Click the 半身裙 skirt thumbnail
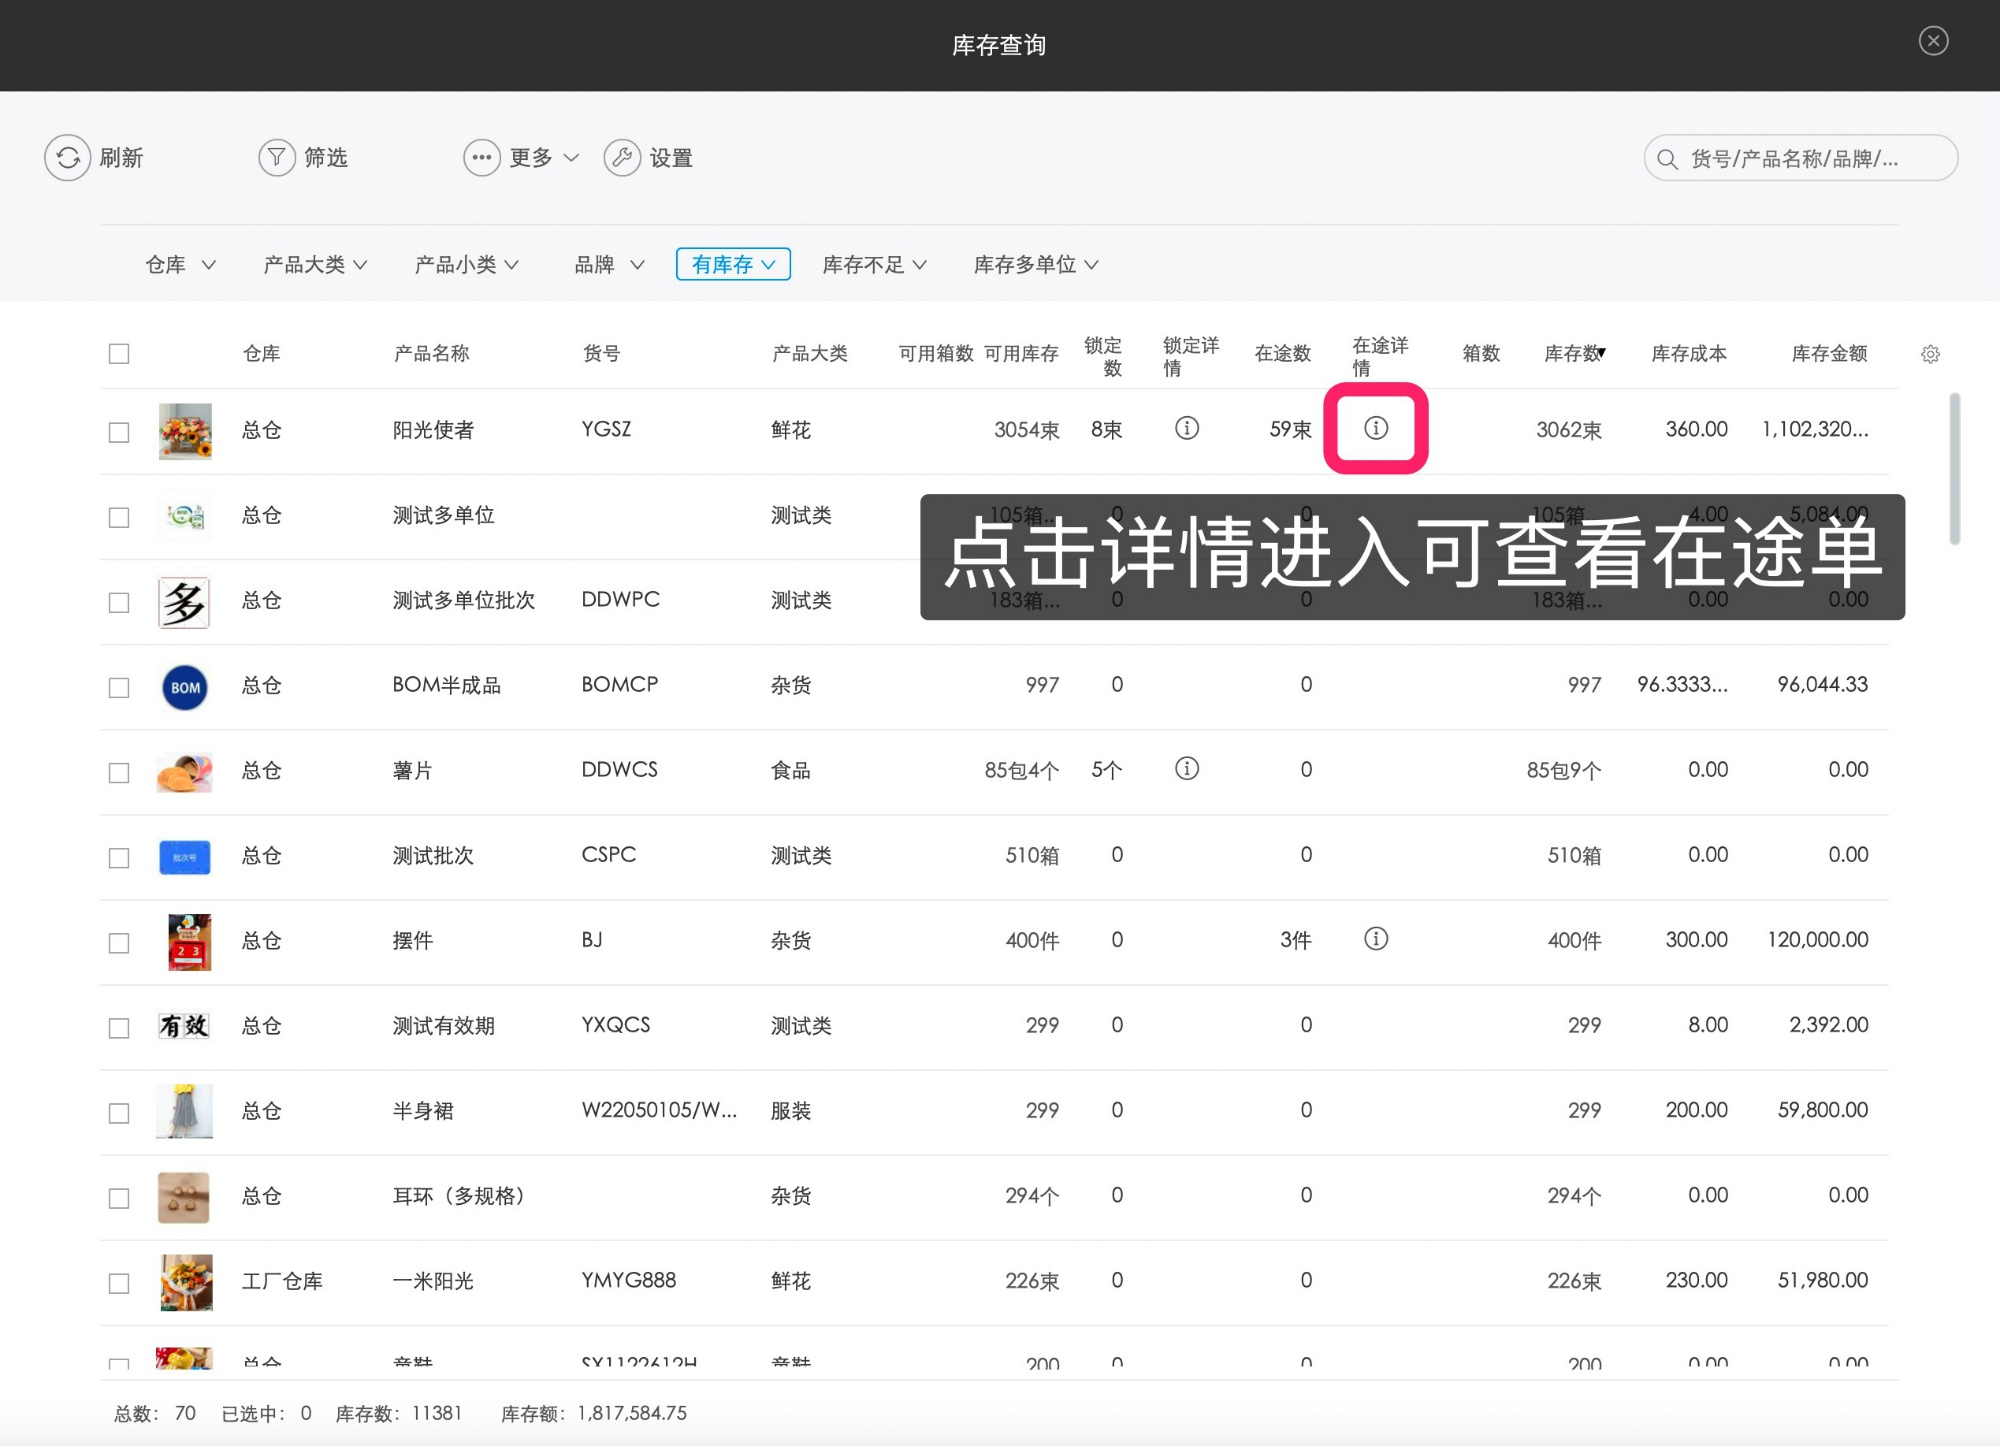 pyautogui.click(x=185, y=1111)
